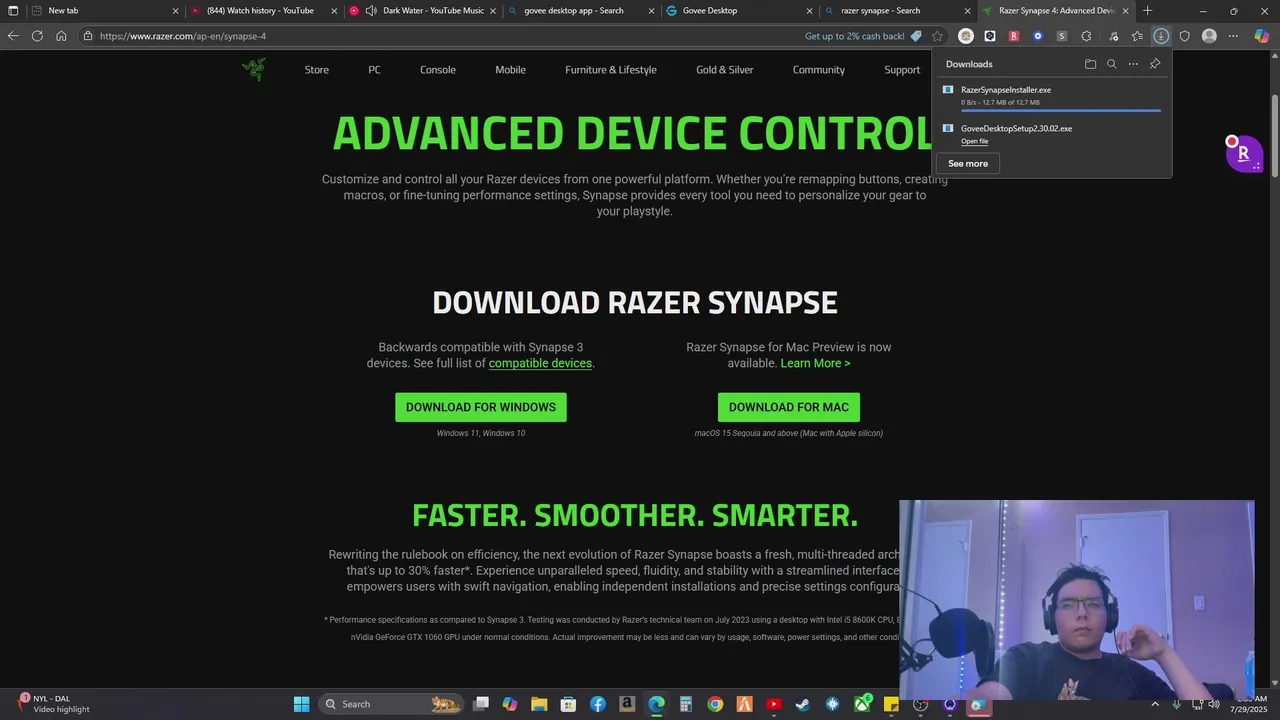Click the Windows Start button
1280x720 pixels.
(301, 704)
